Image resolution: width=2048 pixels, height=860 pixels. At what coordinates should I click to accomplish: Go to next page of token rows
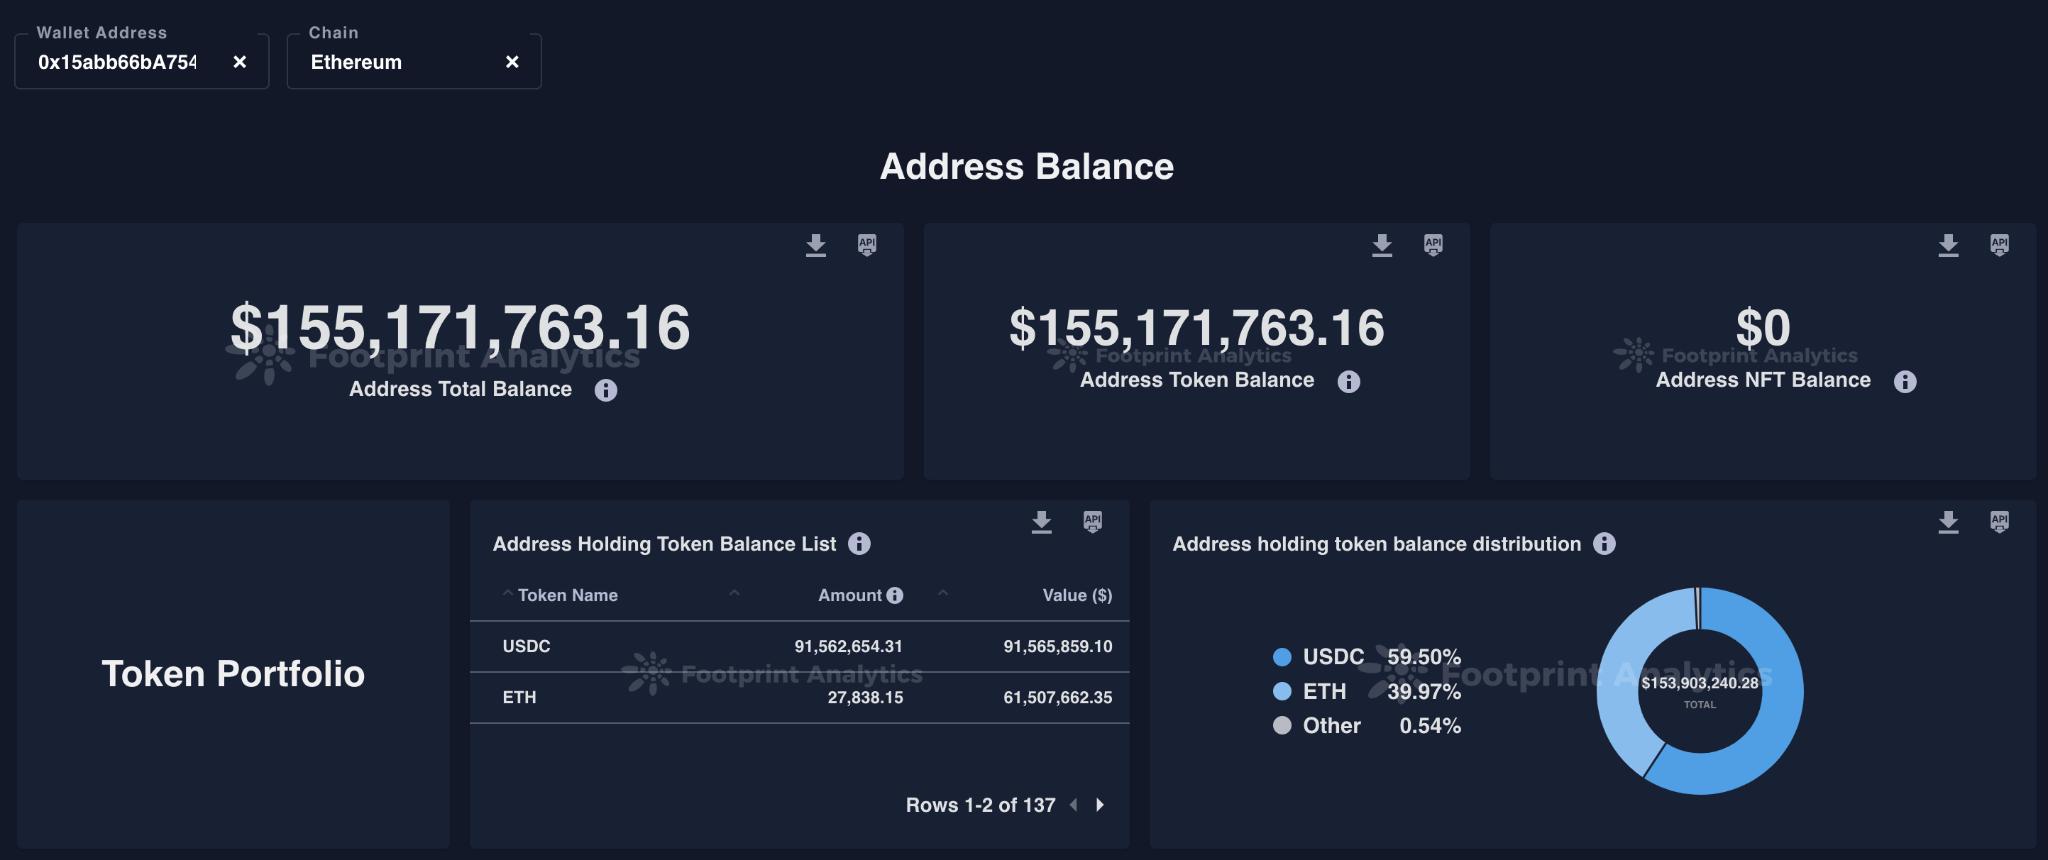click(1100, 805)
